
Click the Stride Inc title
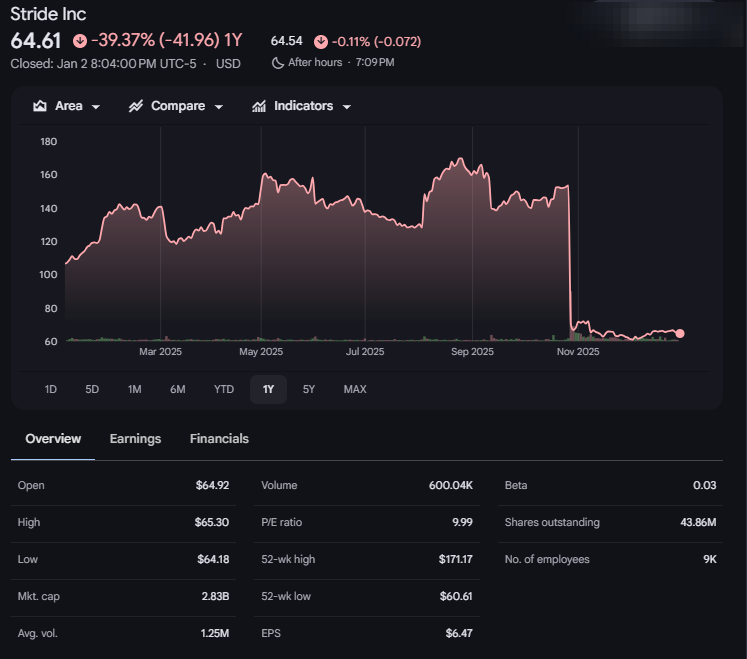pos(48,14)
